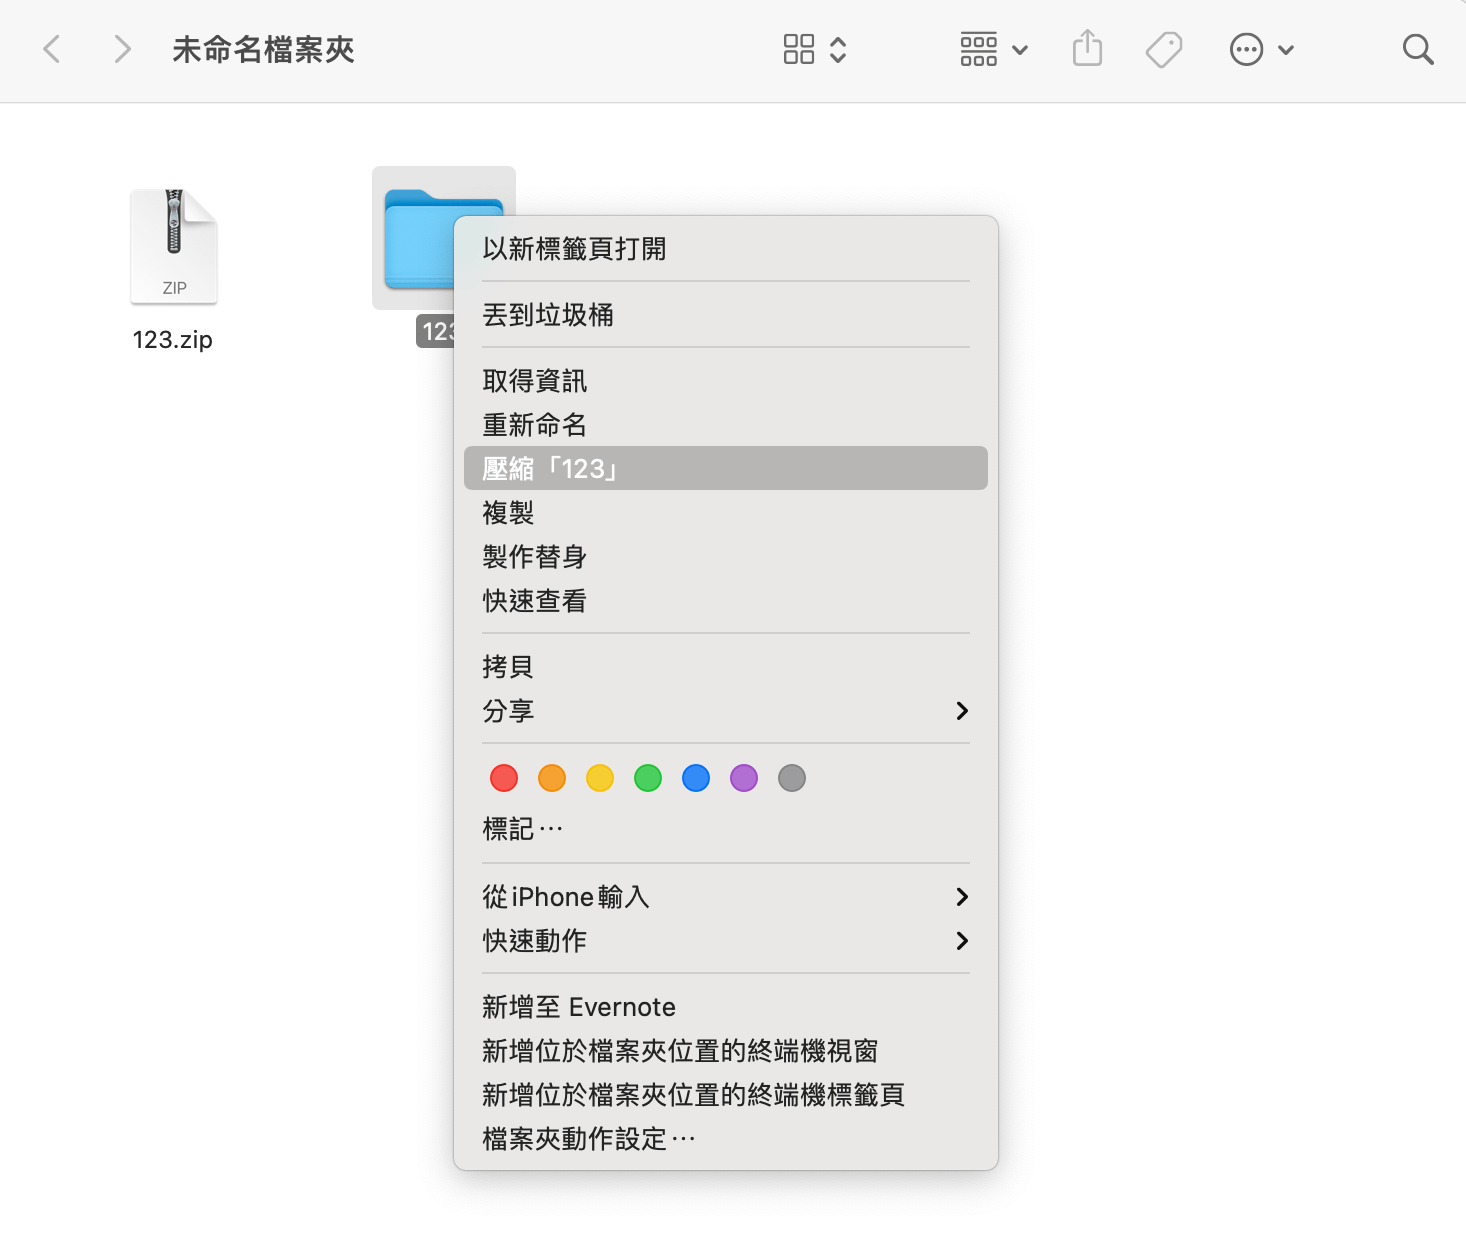Open the Share icon in the toolbar
1466x1244 pixels.
tap(1087, 48)
